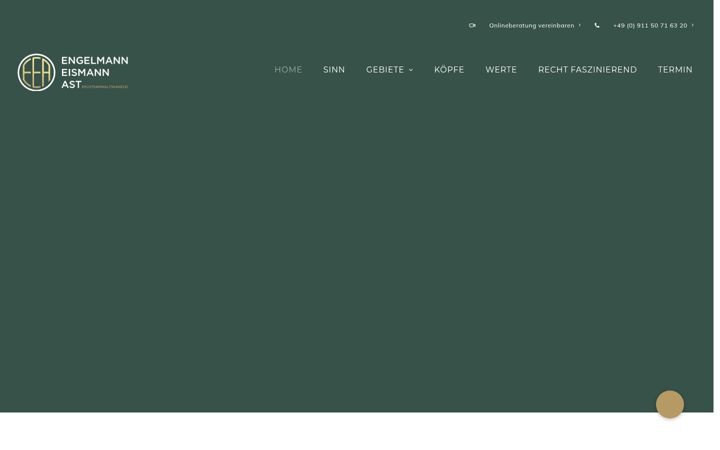
Task: Open the RECHT FASZINIEREND menu item
Action: click(587, 70)
